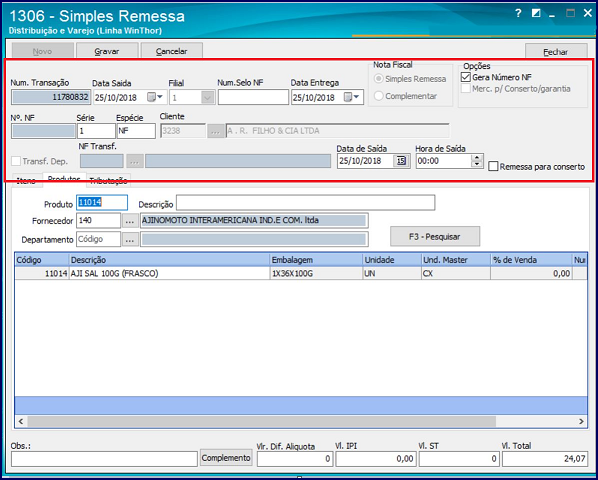Image resolution: width=598 pixels, height=480 pixels.
Task: Click the Vl. Total field
Action: [x=545, y=459]
